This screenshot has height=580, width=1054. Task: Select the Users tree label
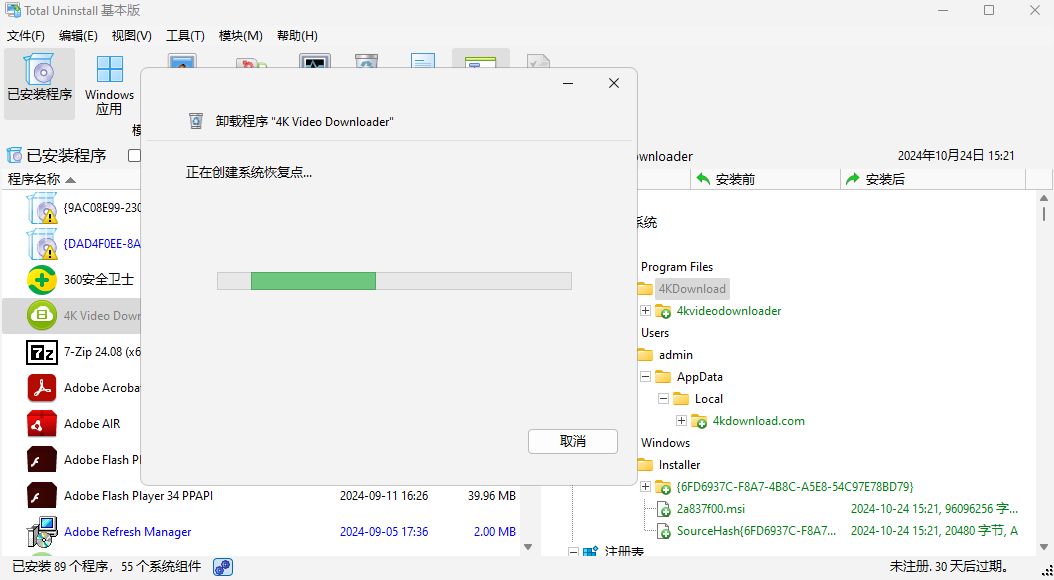(x=655, y=333)
